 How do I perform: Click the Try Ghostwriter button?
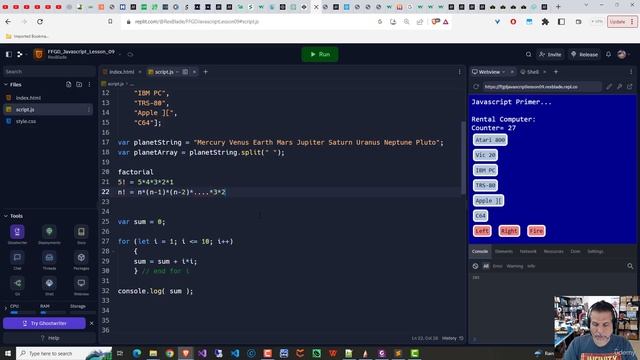[x=44, y=323]
